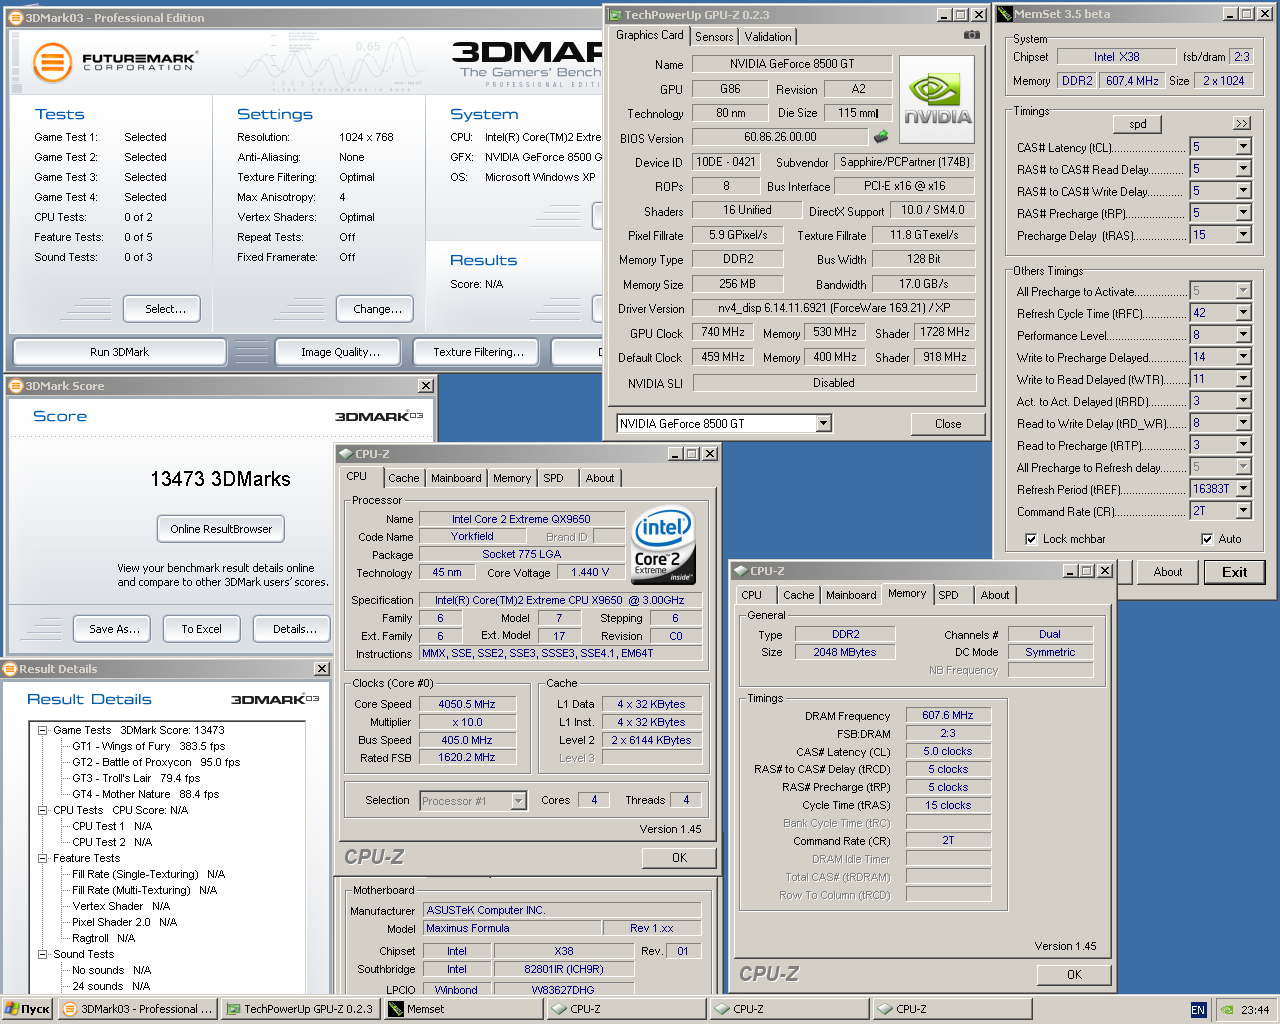Open the GPU-Z graphics card selector dropdown
1280x1024 pixels.
(x=823, y=424)
